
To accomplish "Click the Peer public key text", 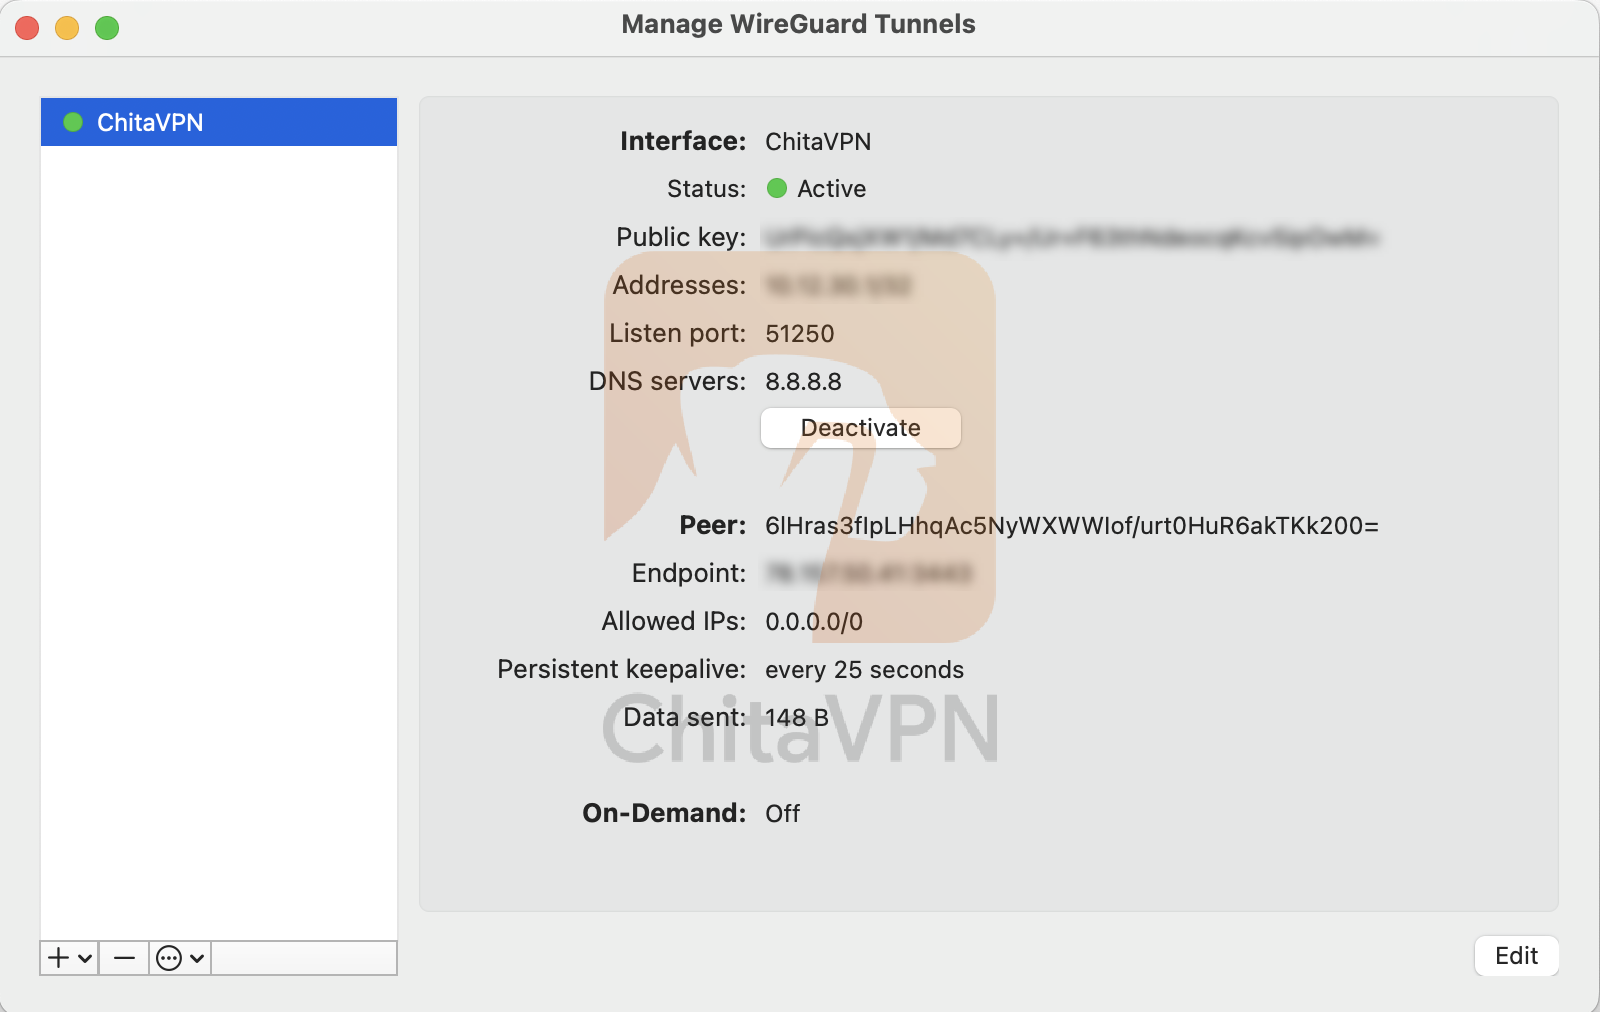I will pyautogui.click(x=1071, y=526).
